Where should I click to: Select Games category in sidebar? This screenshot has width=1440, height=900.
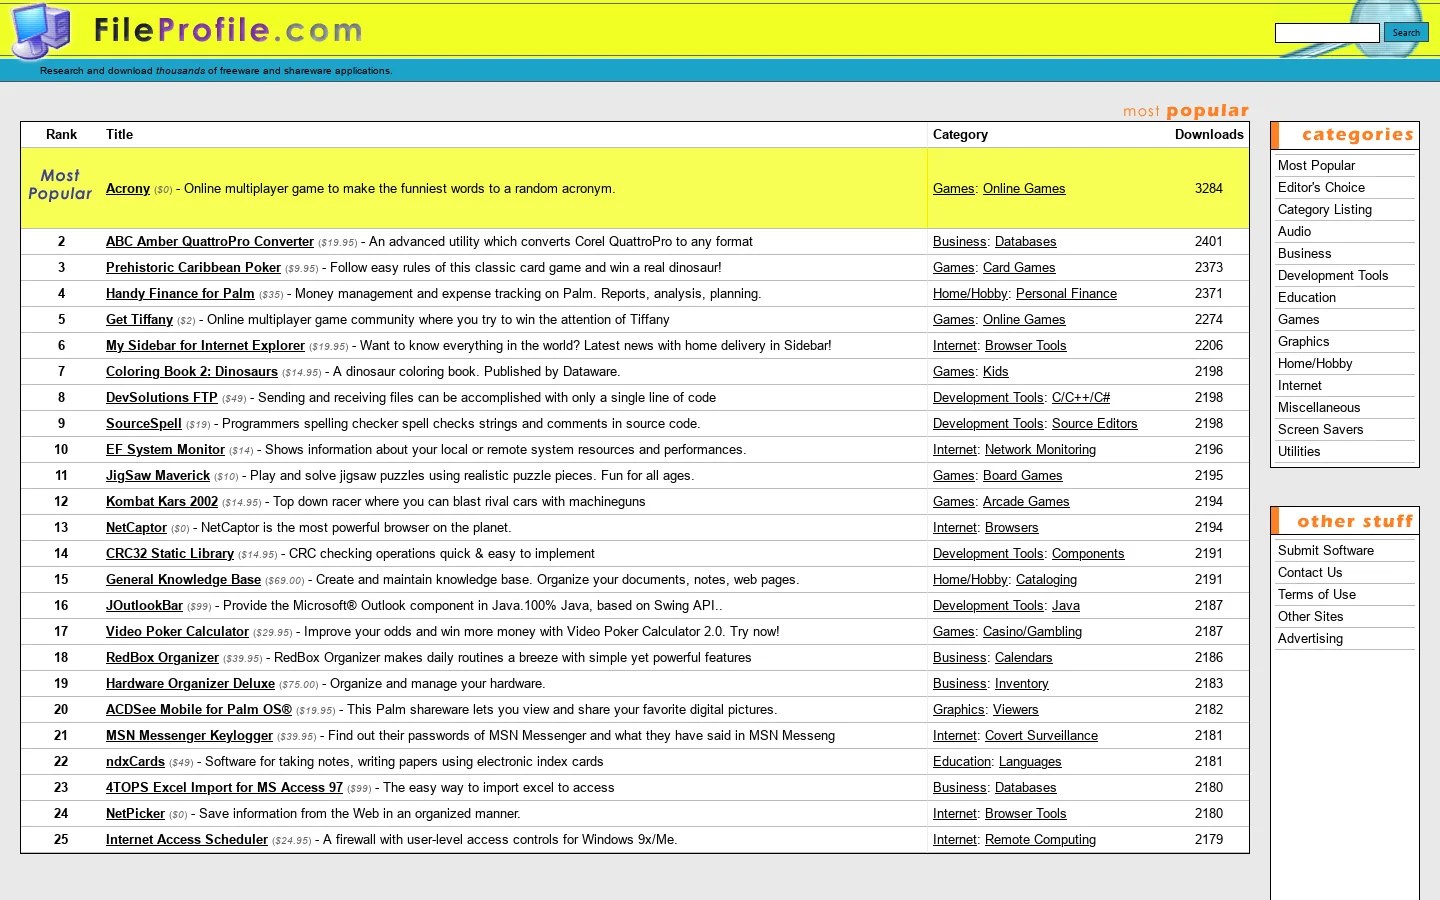click(x=1298, y=320)
